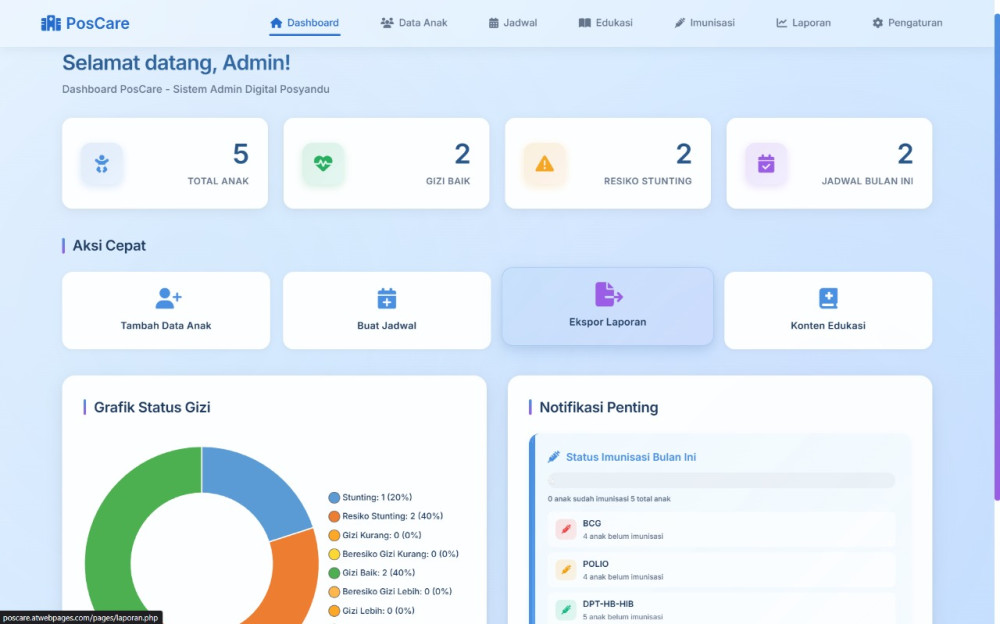This screenshot has height=624, width=1000.
Task: Go to the Data Anak menu
Action: 414,23
